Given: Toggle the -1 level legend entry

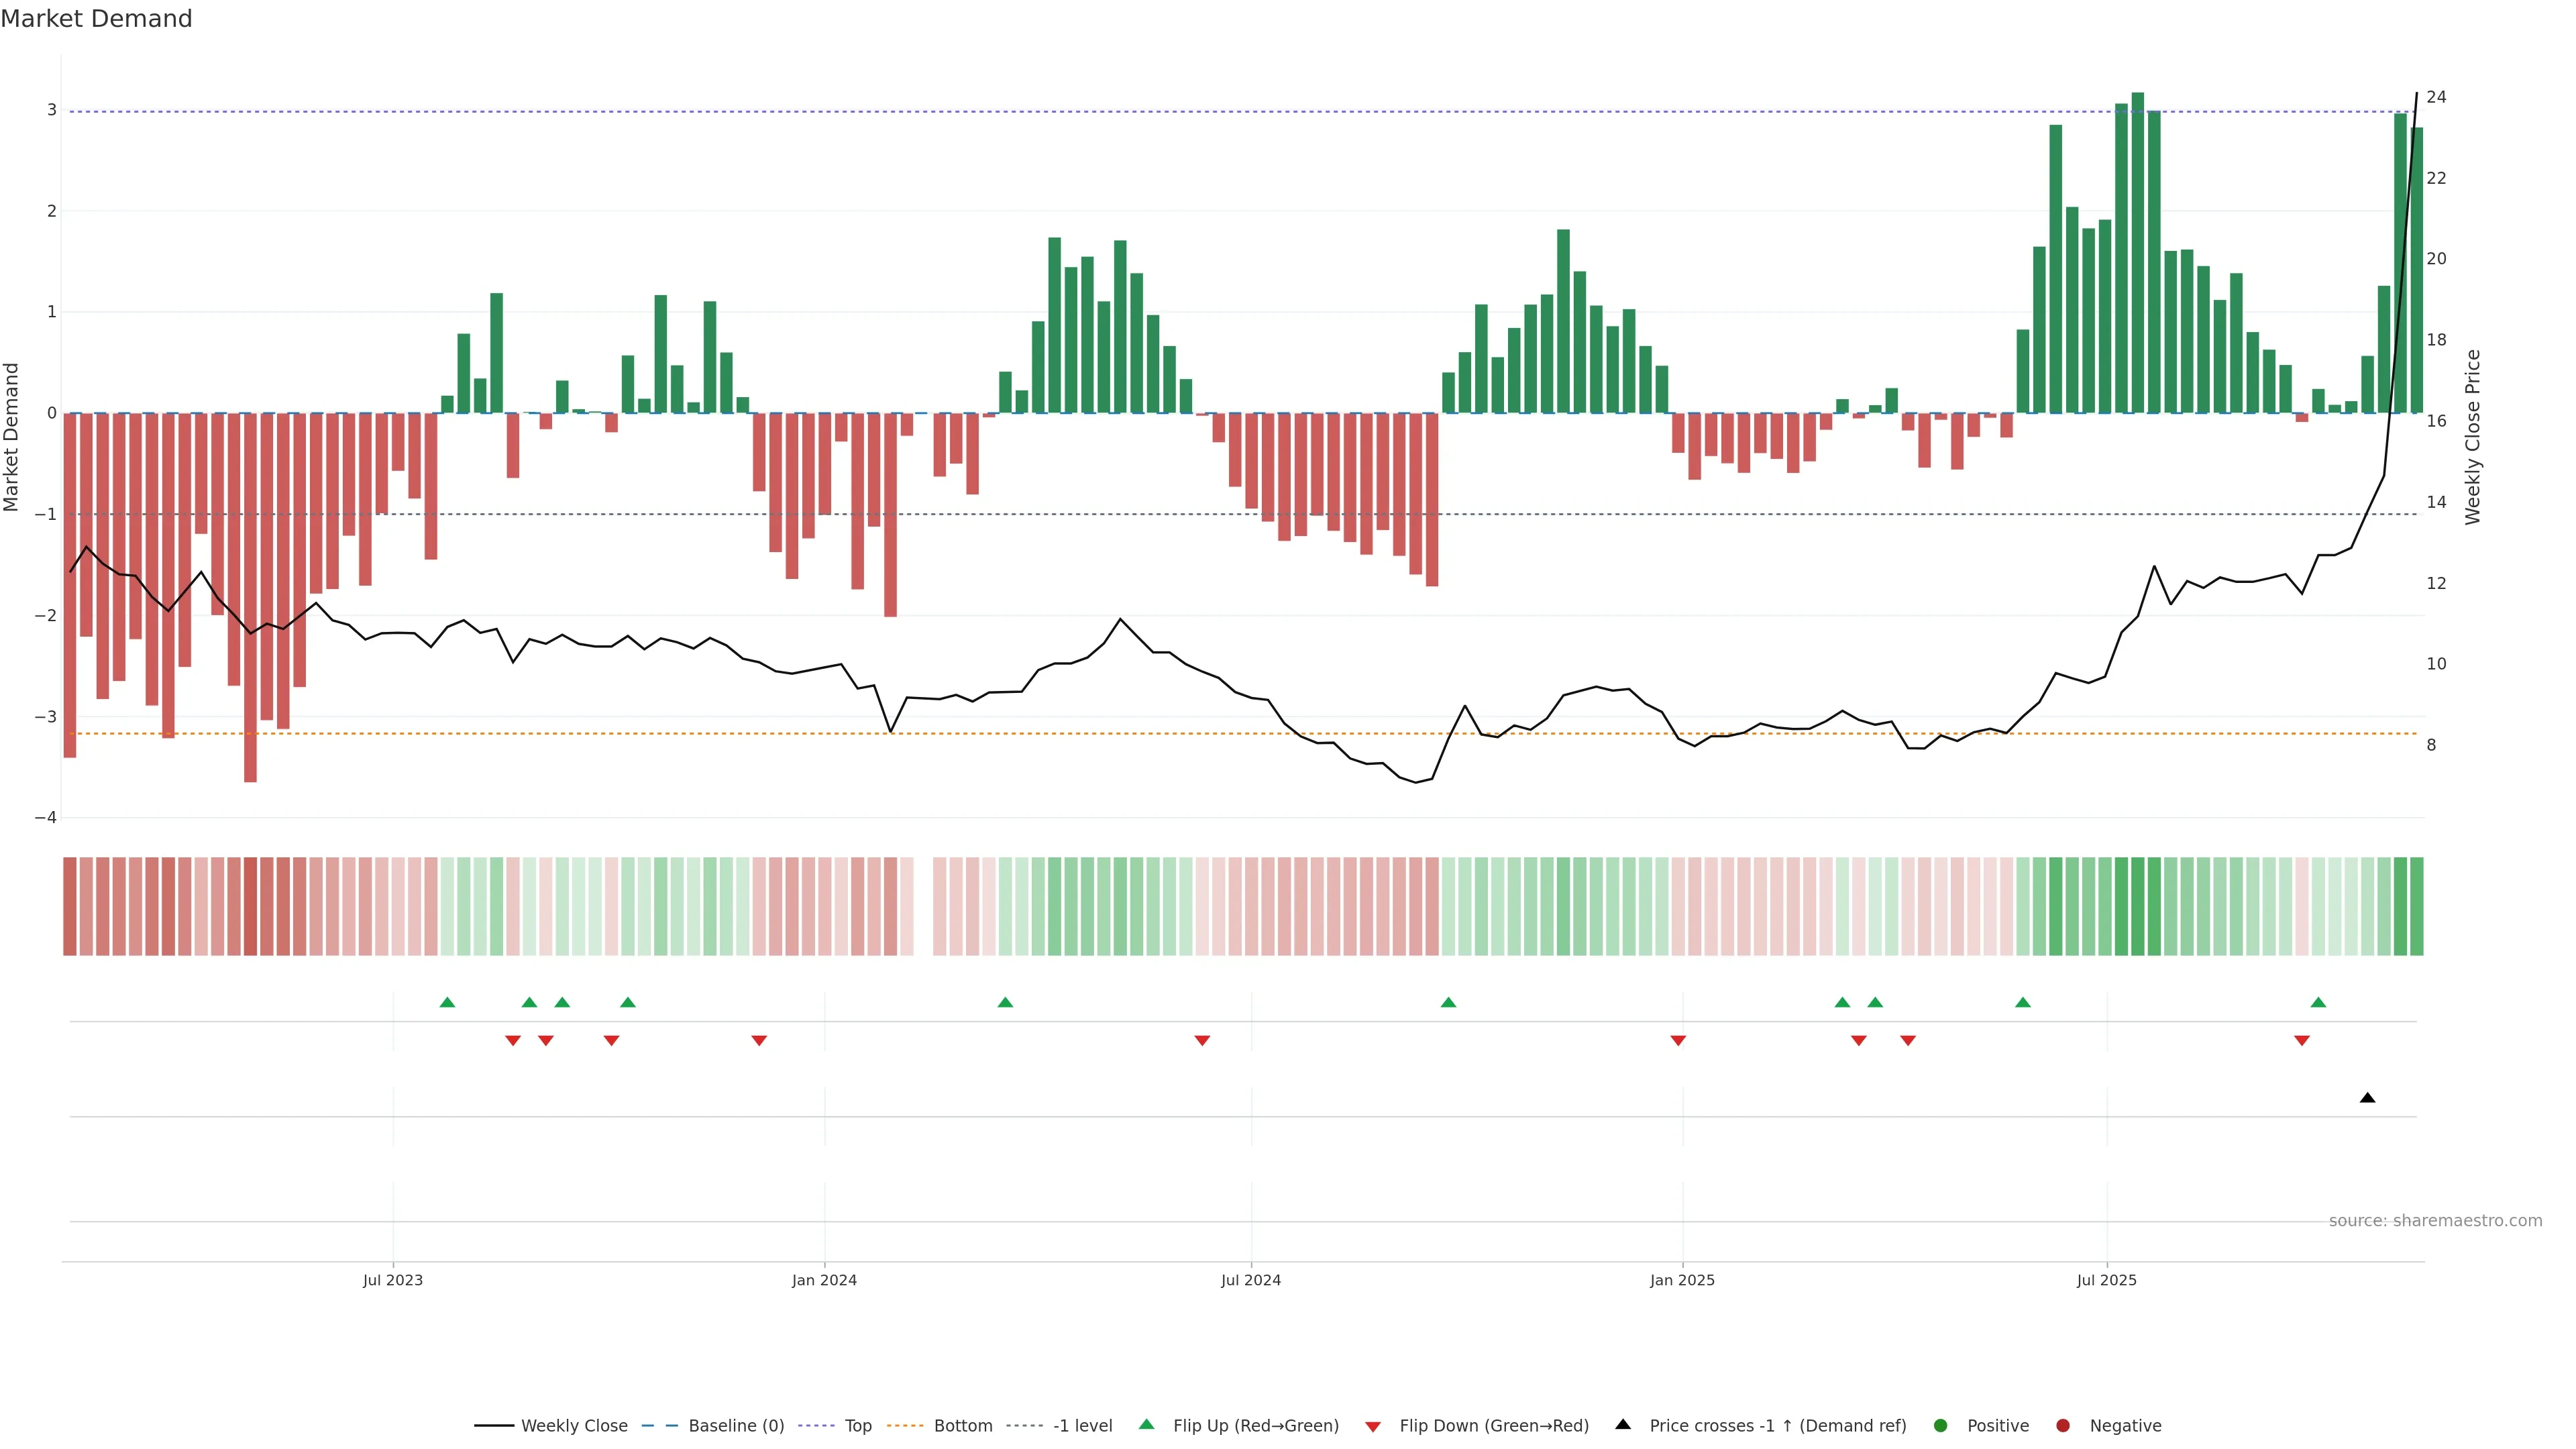Looking at the screenshot, I should click(1082, 1426).
